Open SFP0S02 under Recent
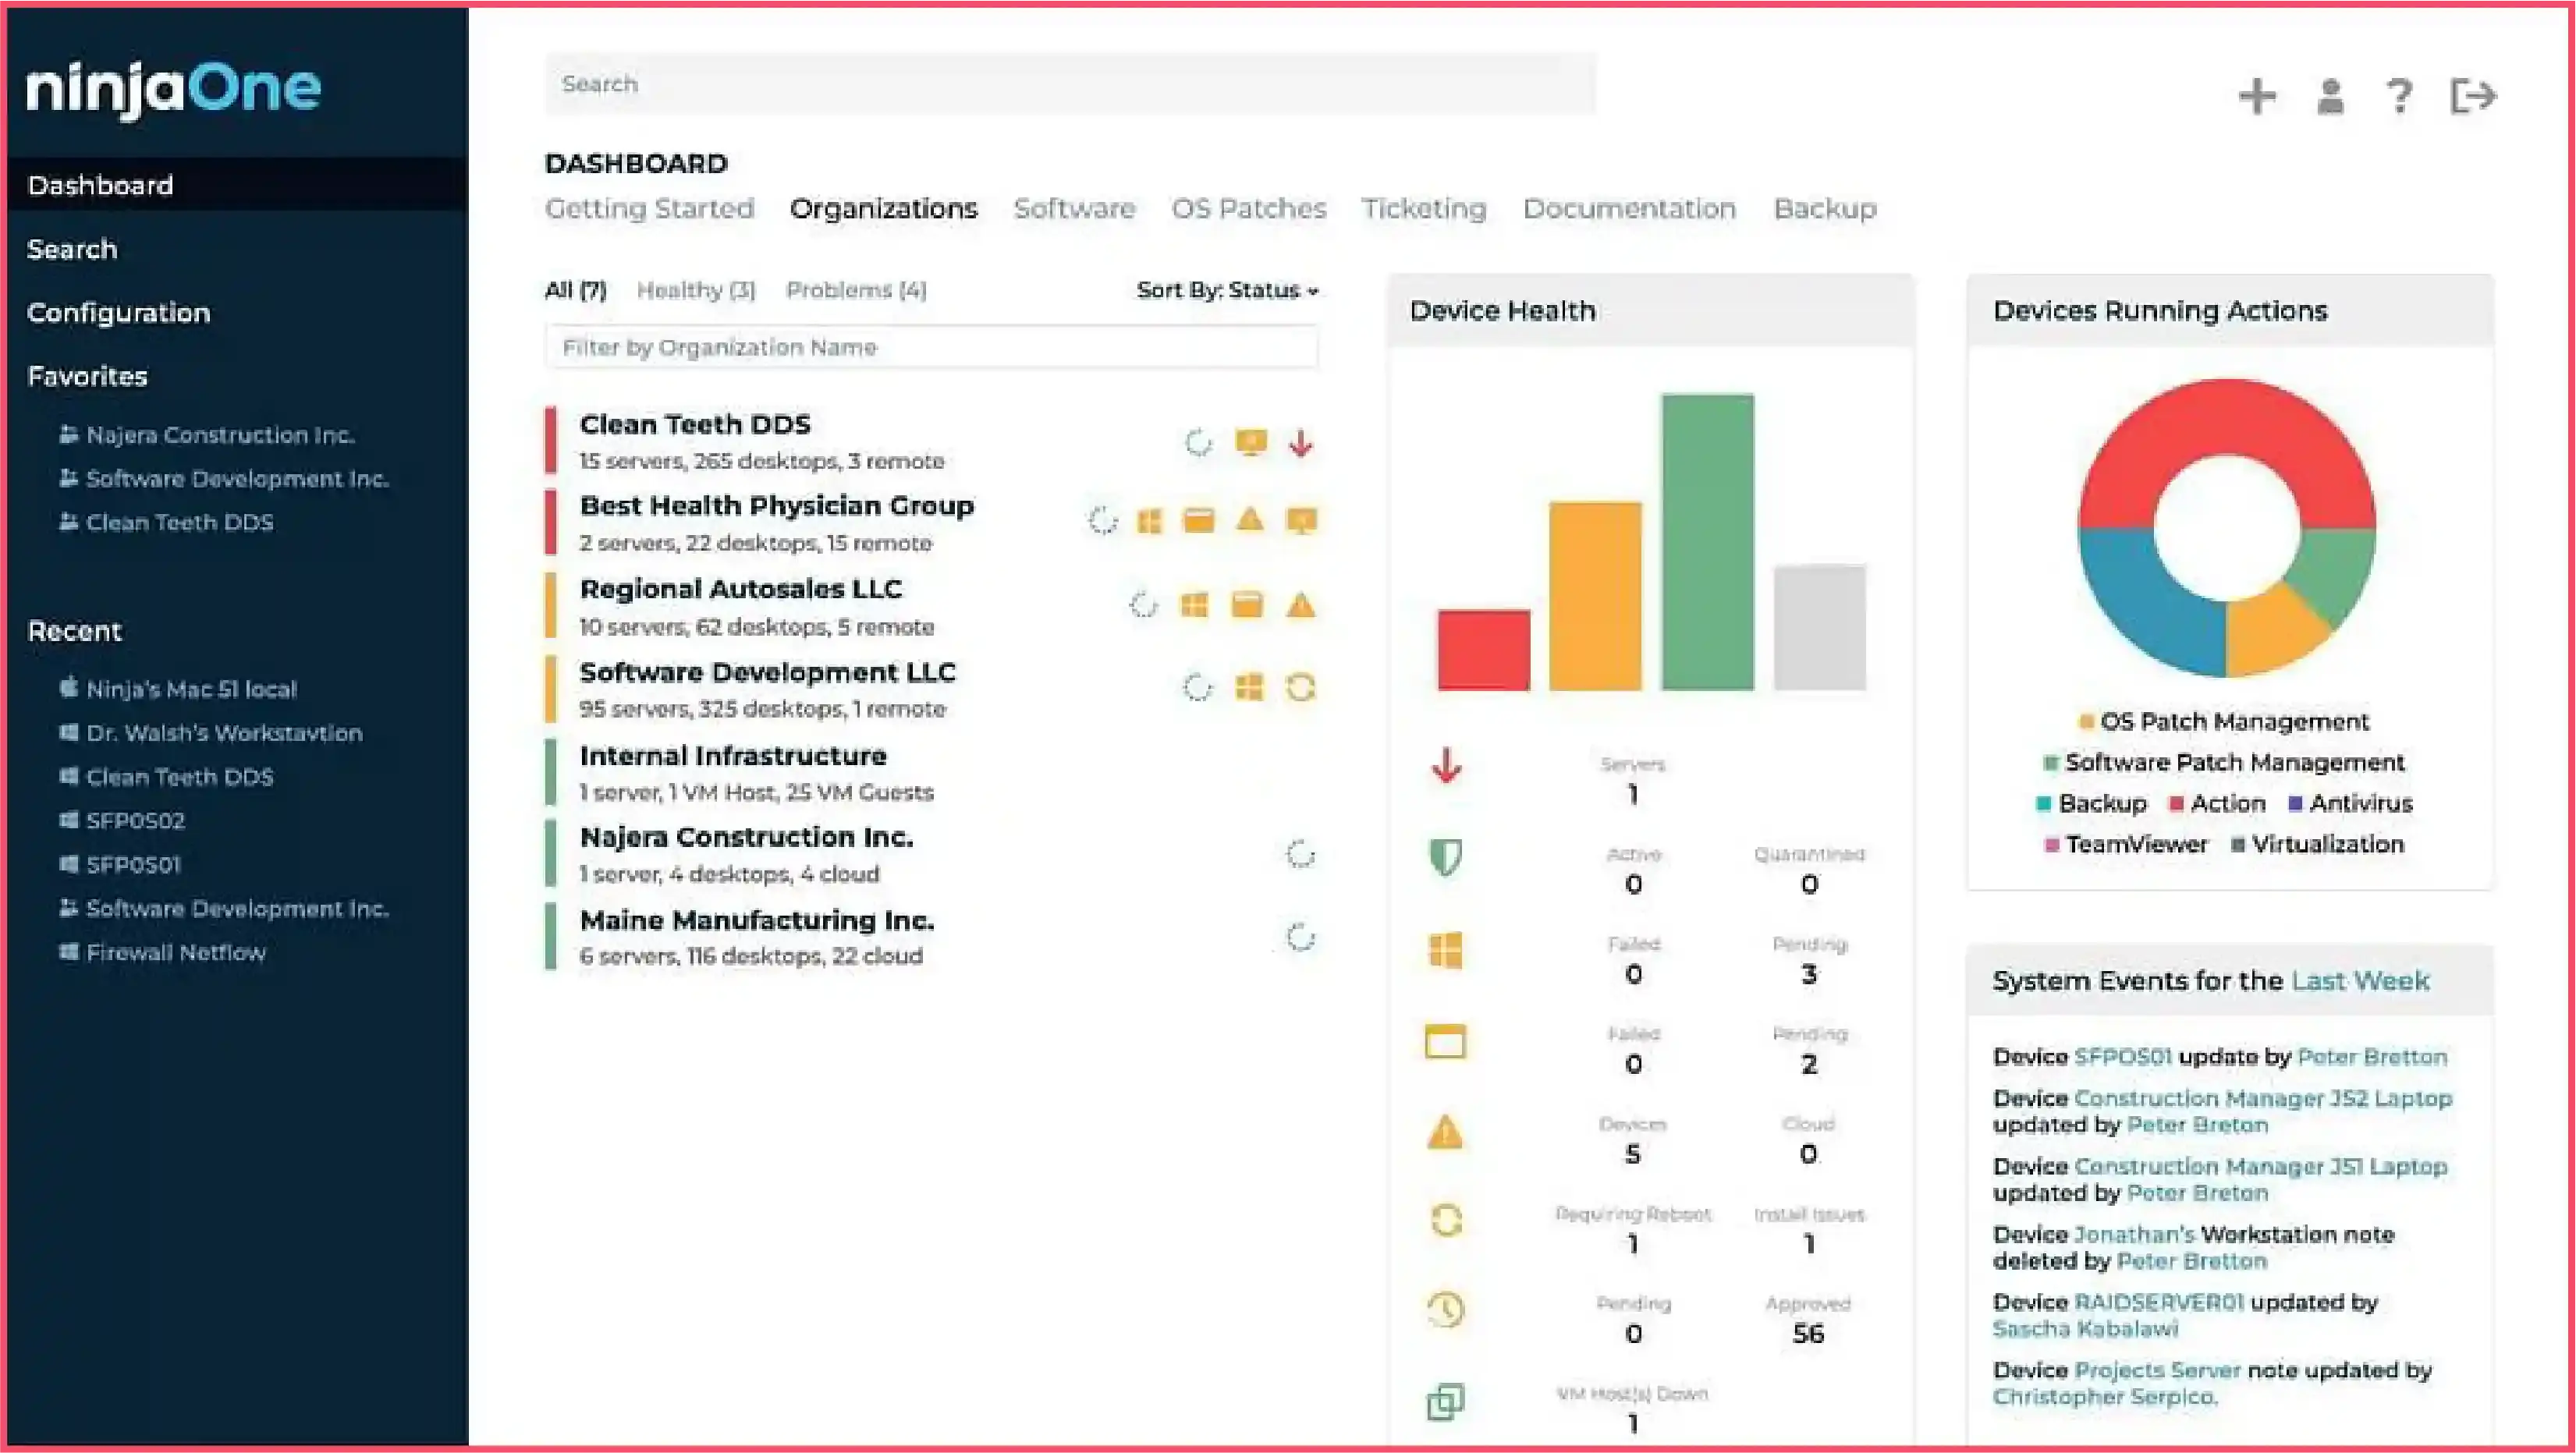Viewport: 2576px width, 1453px height. pos(135,821)
